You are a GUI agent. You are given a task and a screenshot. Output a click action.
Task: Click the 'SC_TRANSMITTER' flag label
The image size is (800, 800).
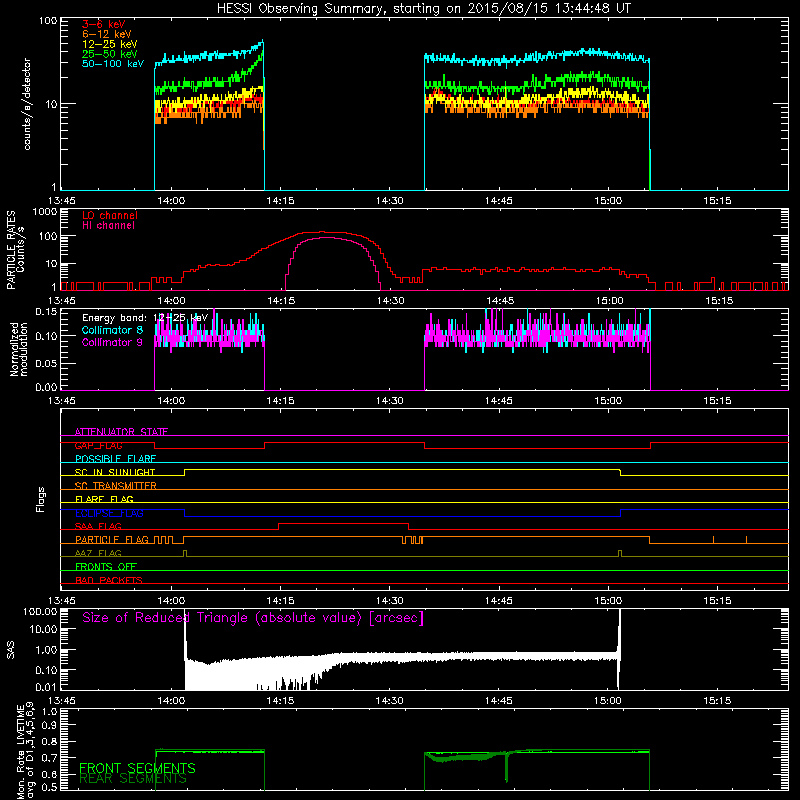tap(115, 486)
